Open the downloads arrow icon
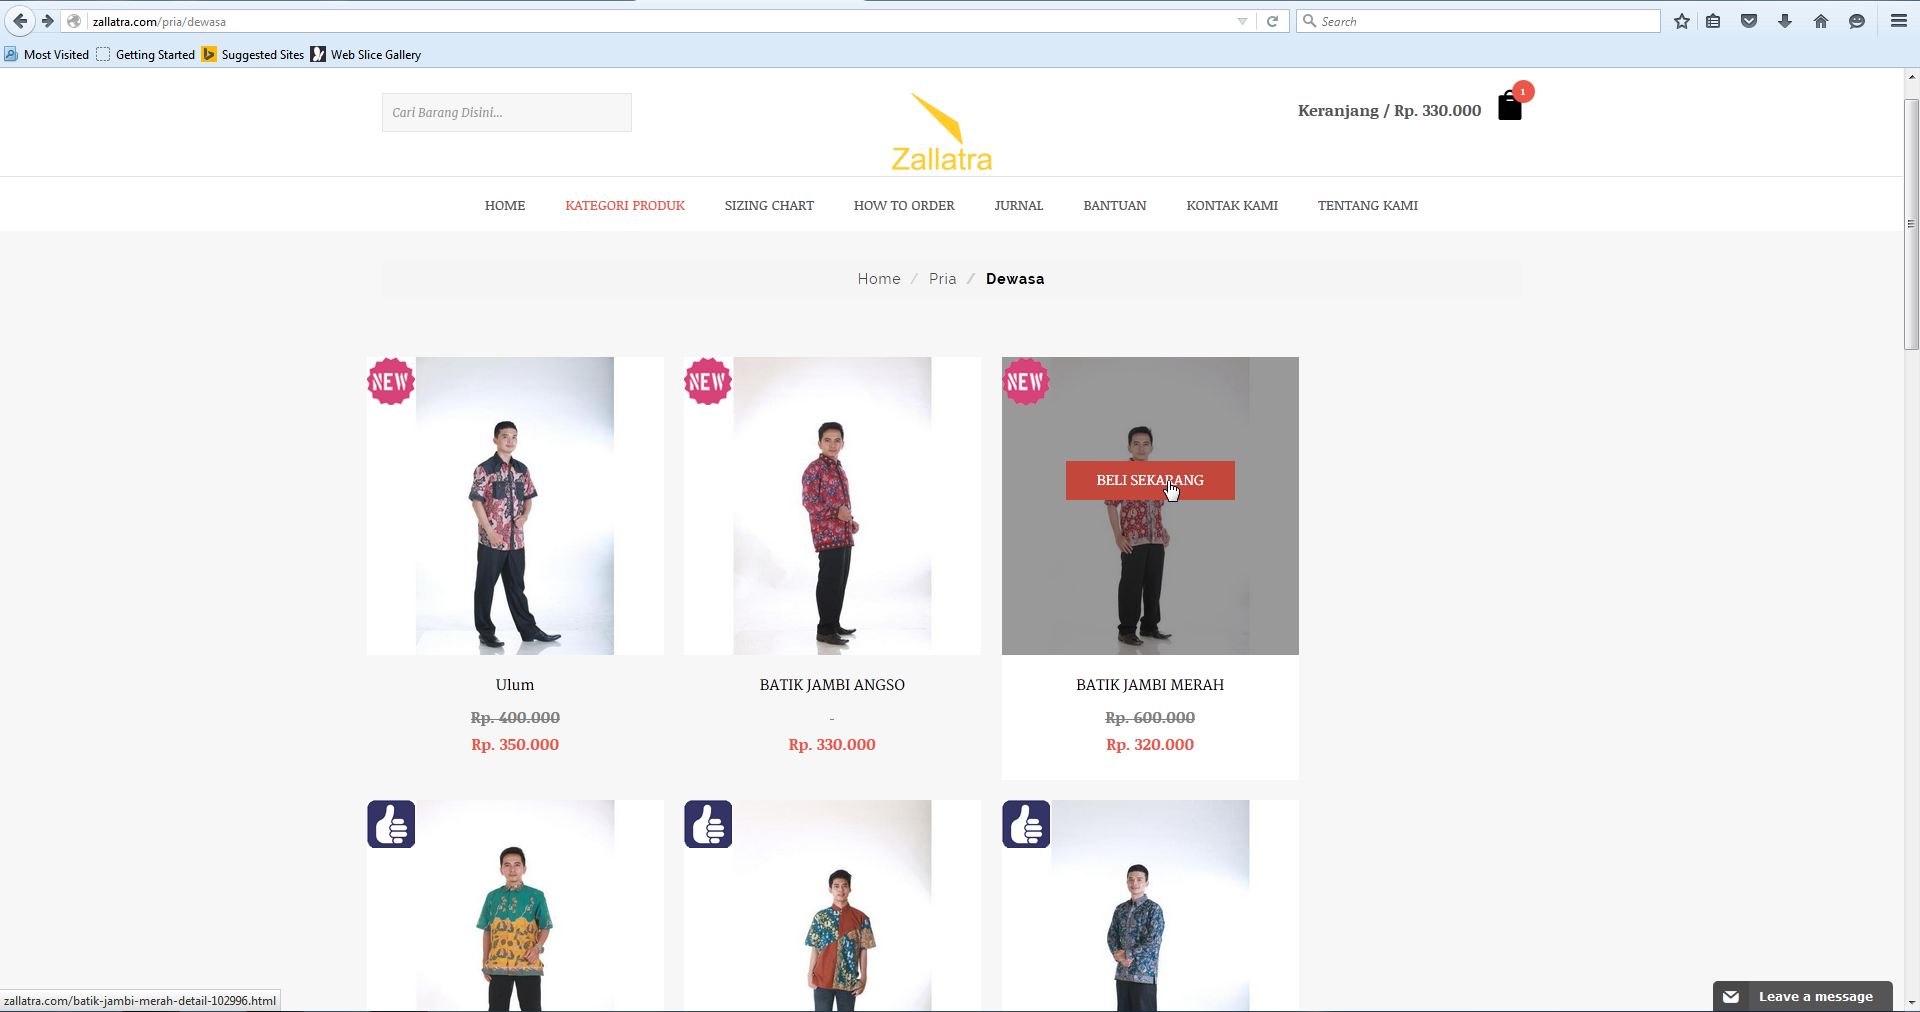The height and width of the screenshot is (1012, 1920). tap(1785, 21)
